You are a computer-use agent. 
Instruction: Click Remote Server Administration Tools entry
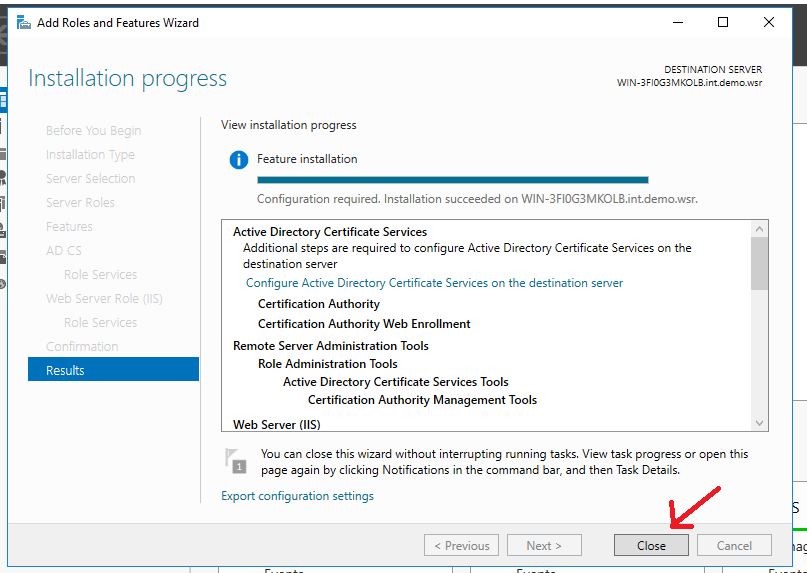tap(330, 345)
